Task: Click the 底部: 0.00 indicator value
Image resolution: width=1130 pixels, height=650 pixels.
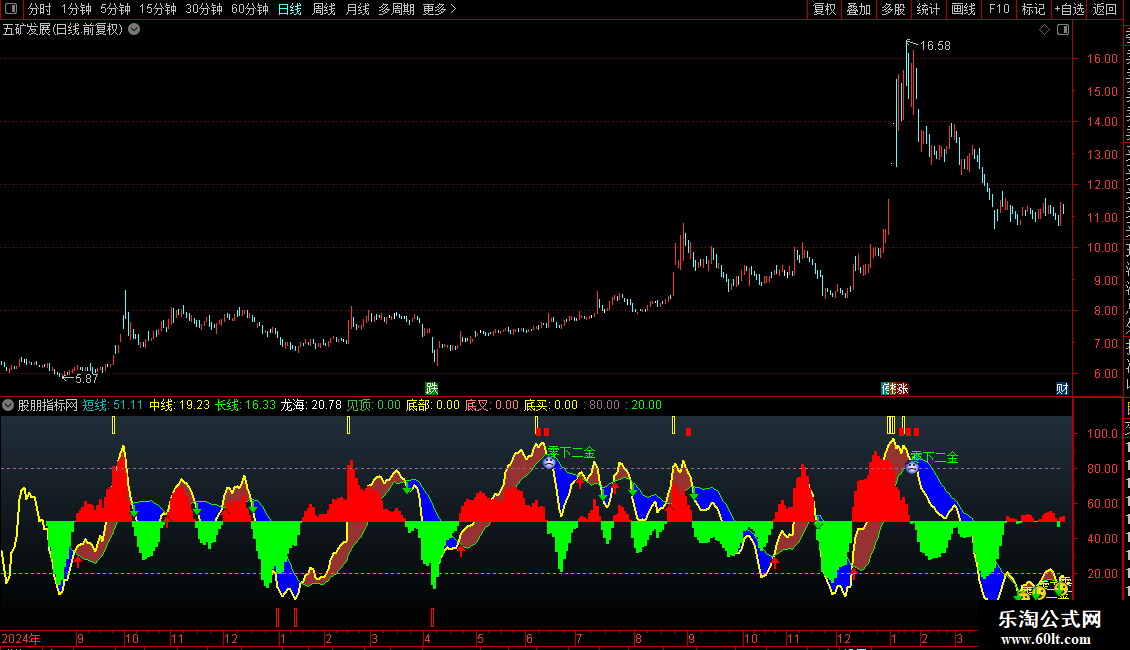Action: coord(432,405)
